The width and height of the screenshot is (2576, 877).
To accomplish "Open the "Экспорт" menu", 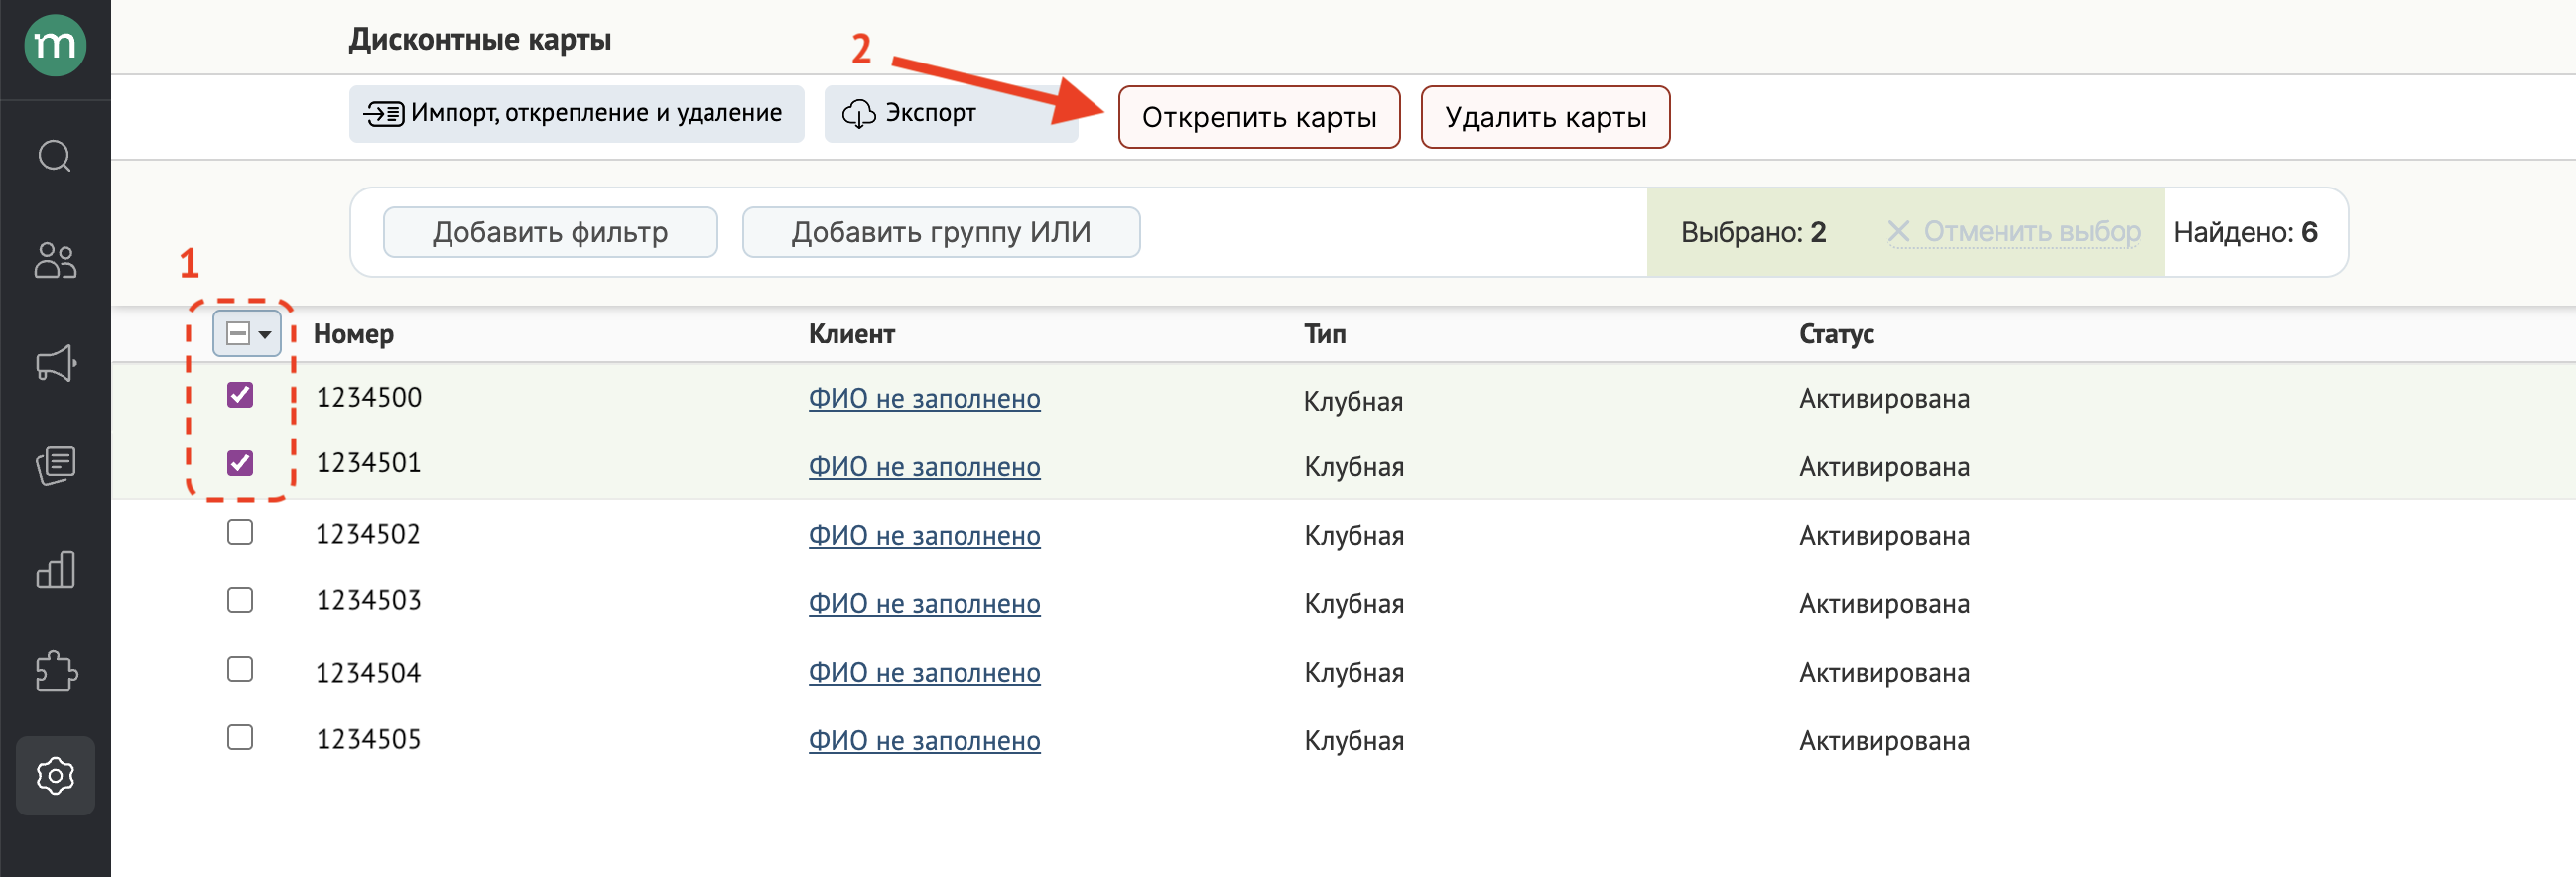I will tap(950, 114).
